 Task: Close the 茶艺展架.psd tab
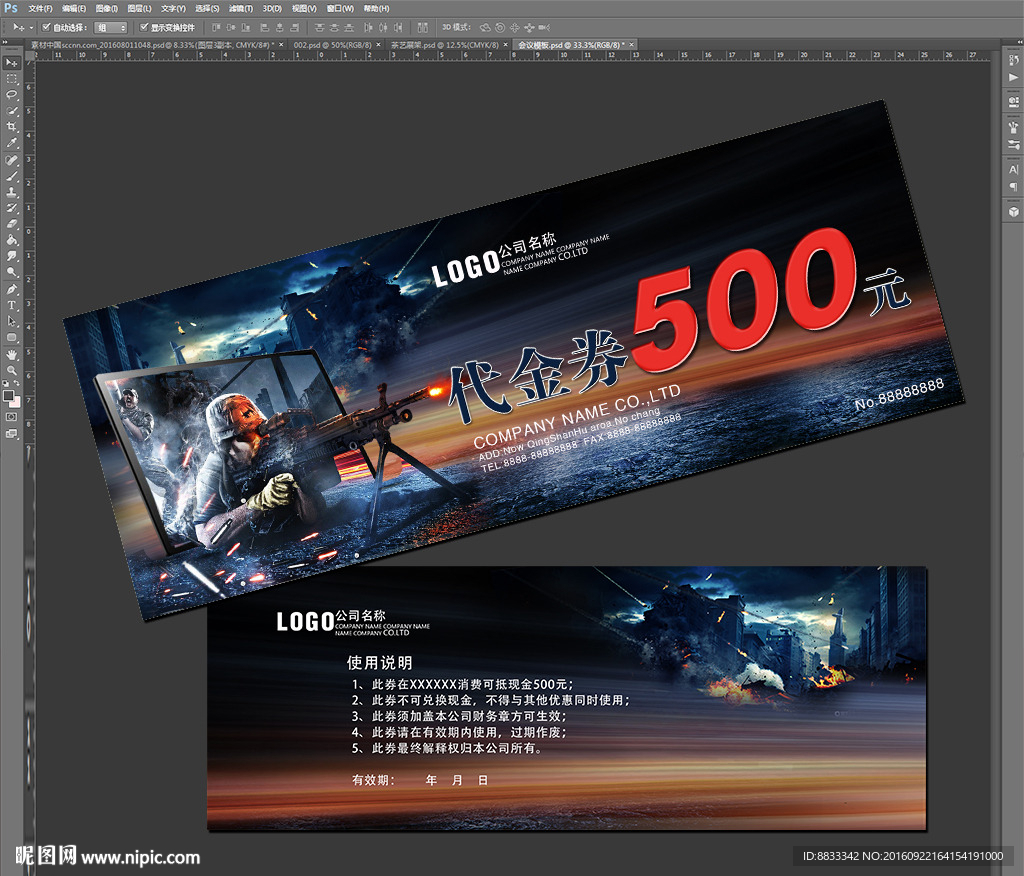[x=505, y=45]
